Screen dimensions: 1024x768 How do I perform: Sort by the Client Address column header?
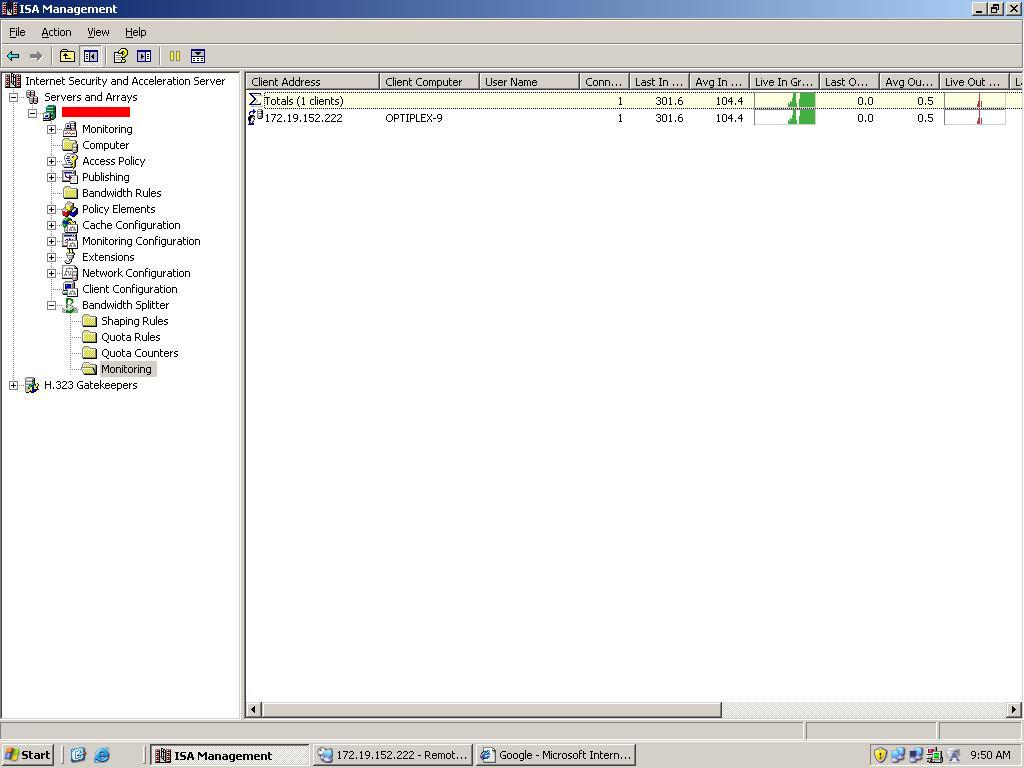click(313, 82)
